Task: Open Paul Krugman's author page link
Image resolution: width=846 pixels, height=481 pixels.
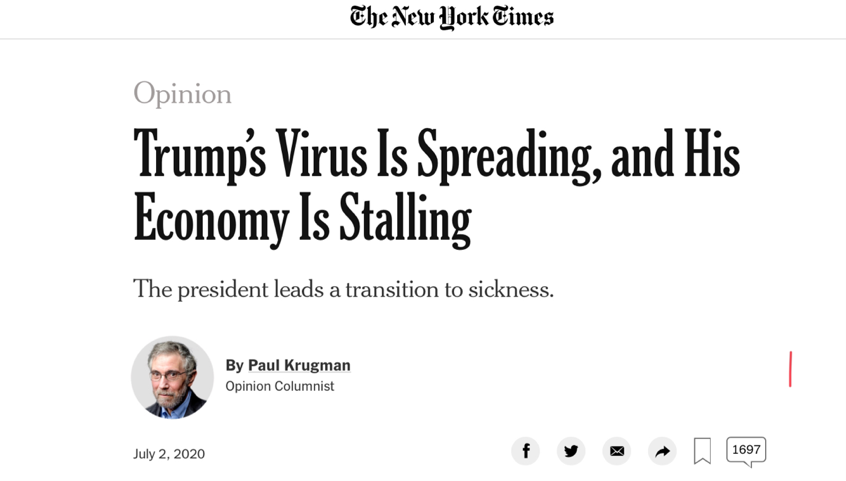Action: coord(299,365)
